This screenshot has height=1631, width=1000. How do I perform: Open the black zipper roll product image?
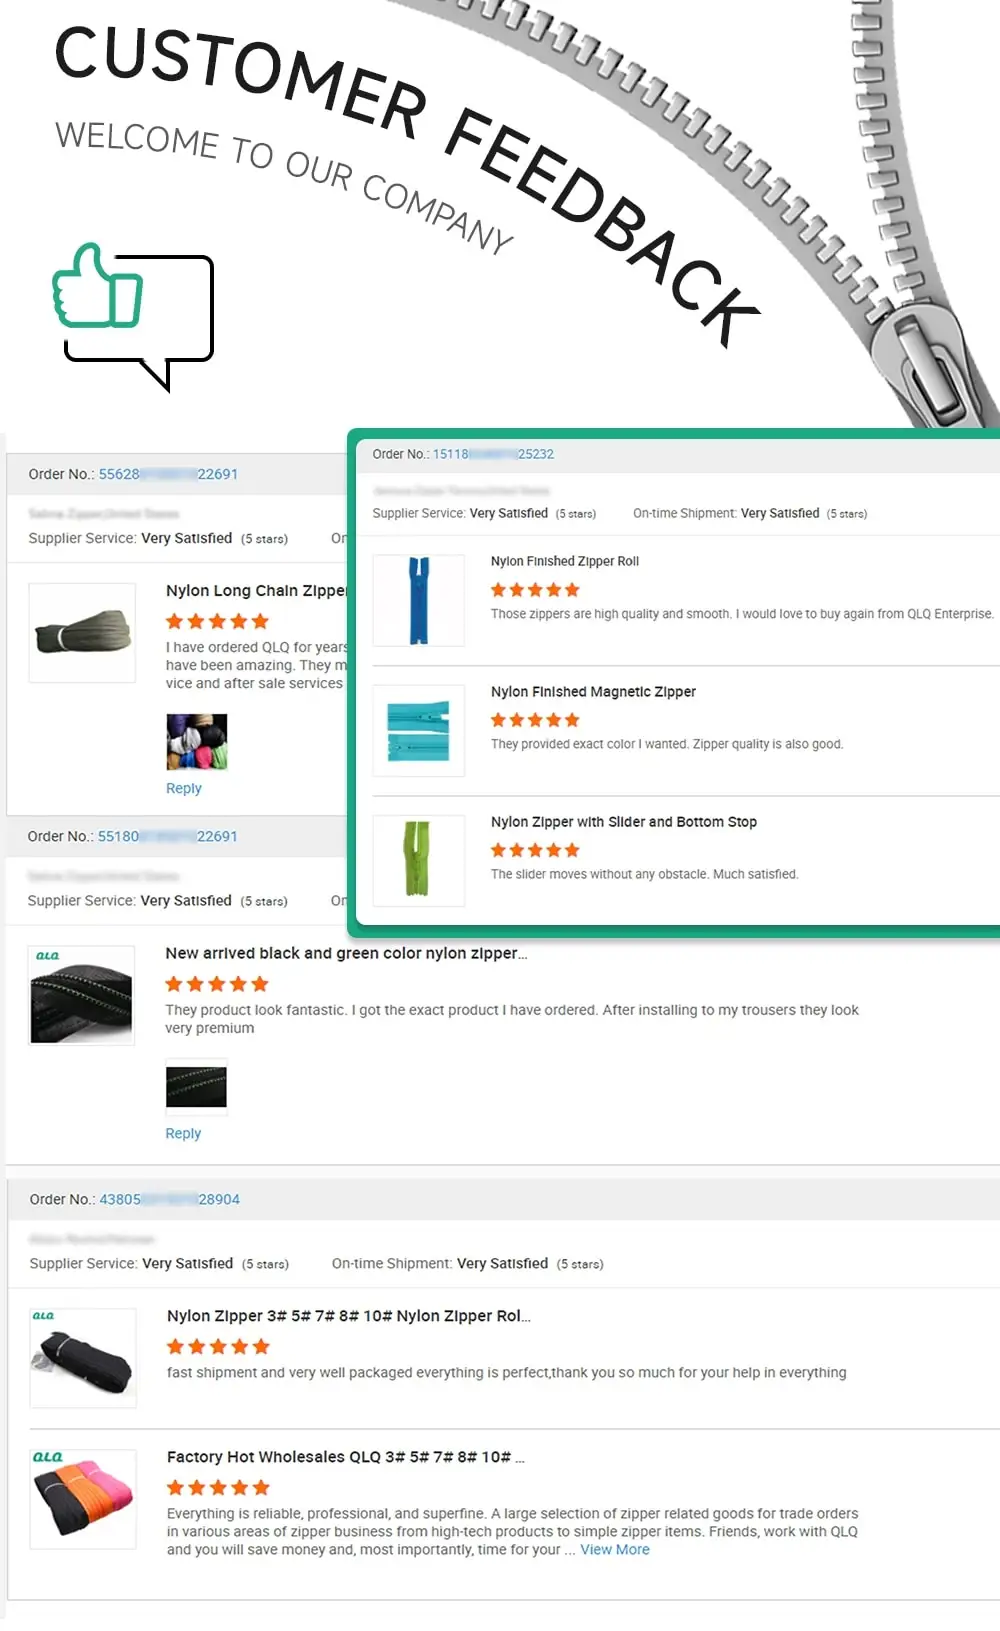point(83,1358)
